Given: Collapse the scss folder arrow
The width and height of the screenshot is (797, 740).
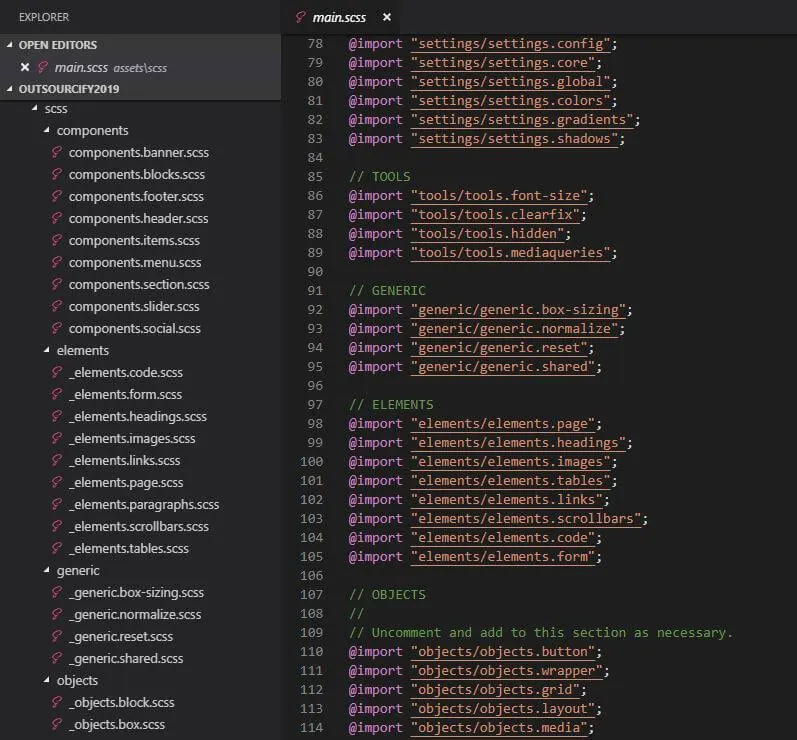Looking at the screenshot, I should [35, 108].
